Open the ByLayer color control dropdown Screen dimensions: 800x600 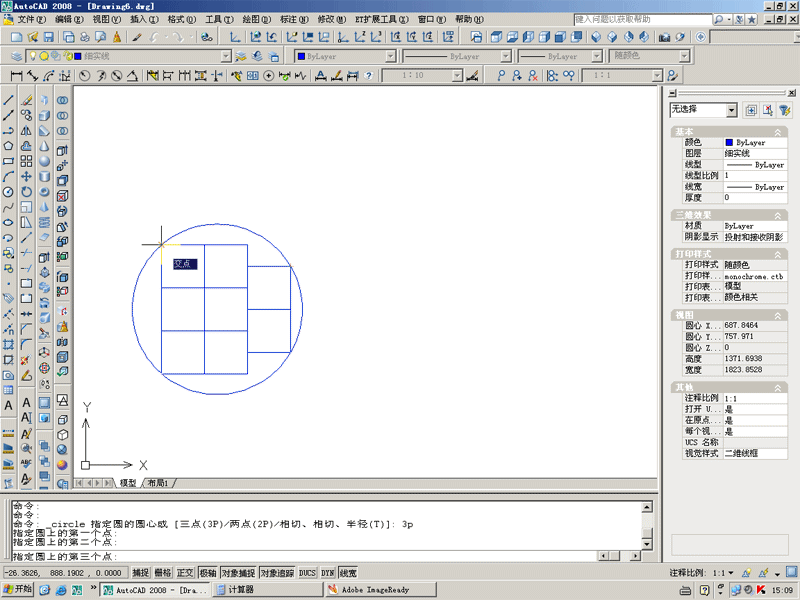(388, 56)
